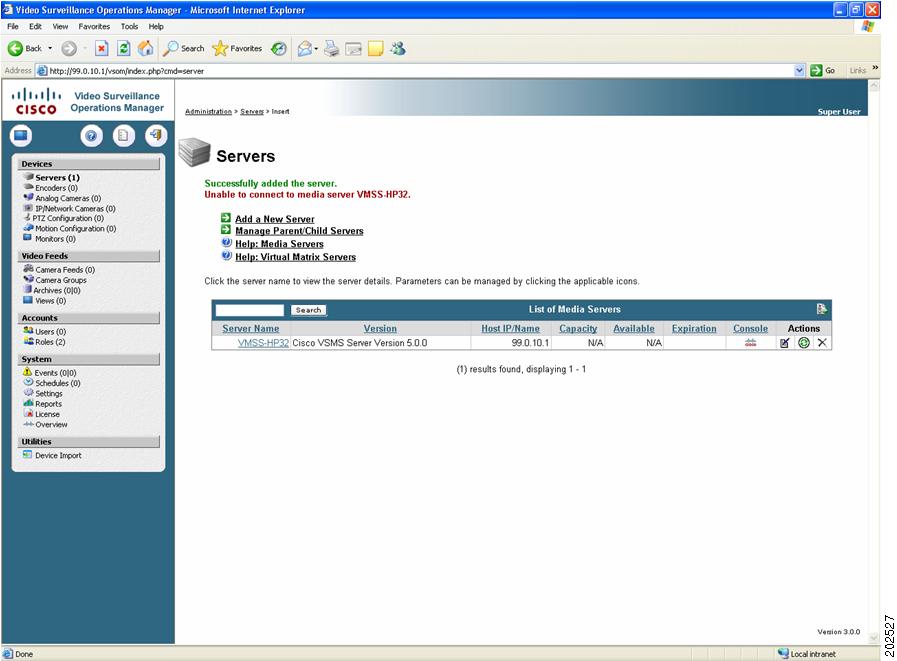Viewport: 897px width, 661px height.
Task: Click the page's vertical scrollbar up arrow
Action: 874,86
